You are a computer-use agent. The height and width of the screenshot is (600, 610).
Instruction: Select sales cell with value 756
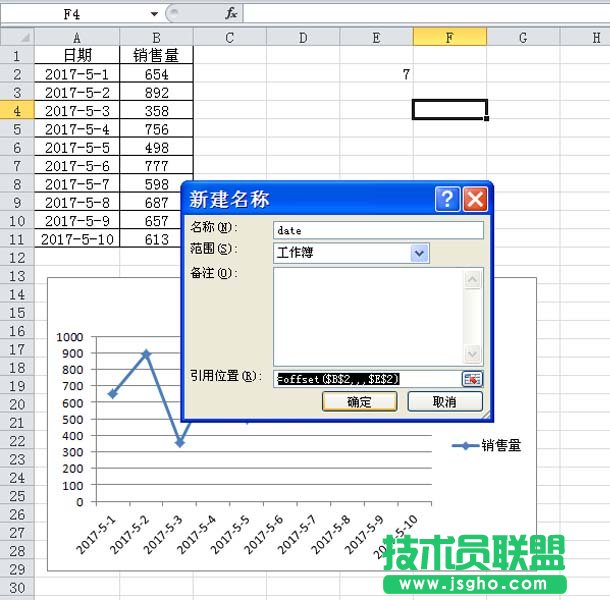coord(156,129)
